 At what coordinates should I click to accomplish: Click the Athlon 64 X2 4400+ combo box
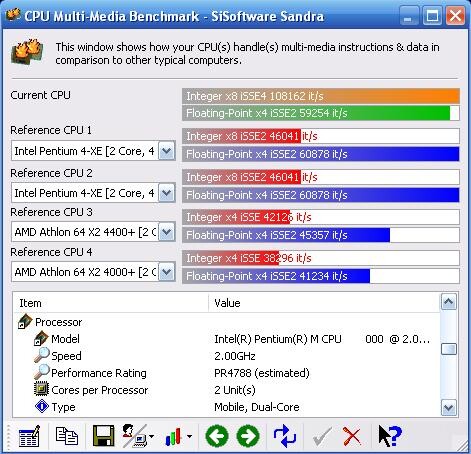pyautogui.click(x=93, y=232)
